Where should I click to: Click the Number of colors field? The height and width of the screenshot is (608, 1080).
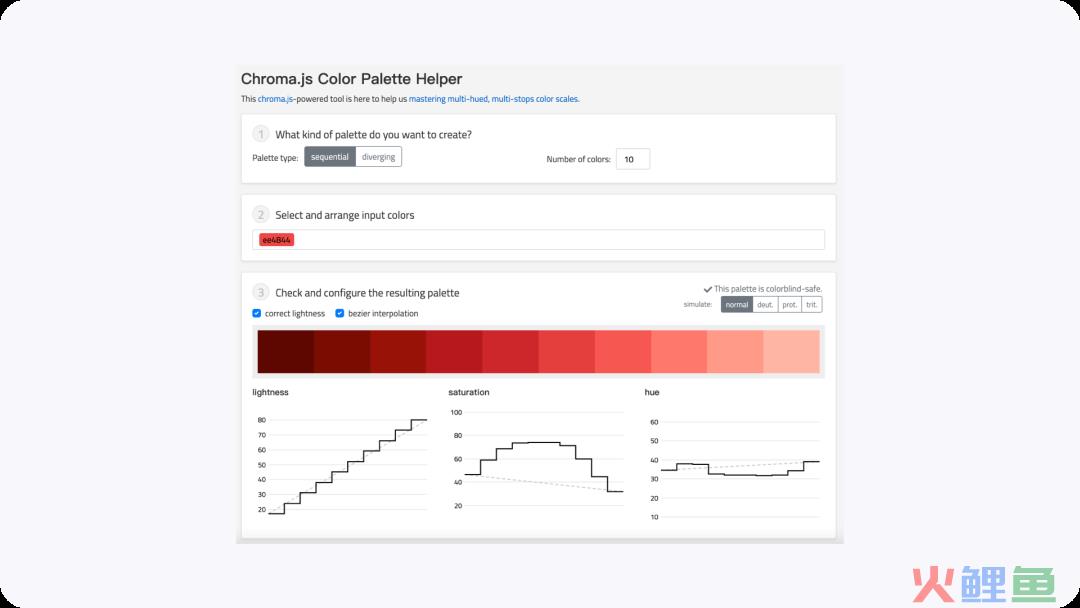coord(633,159)
